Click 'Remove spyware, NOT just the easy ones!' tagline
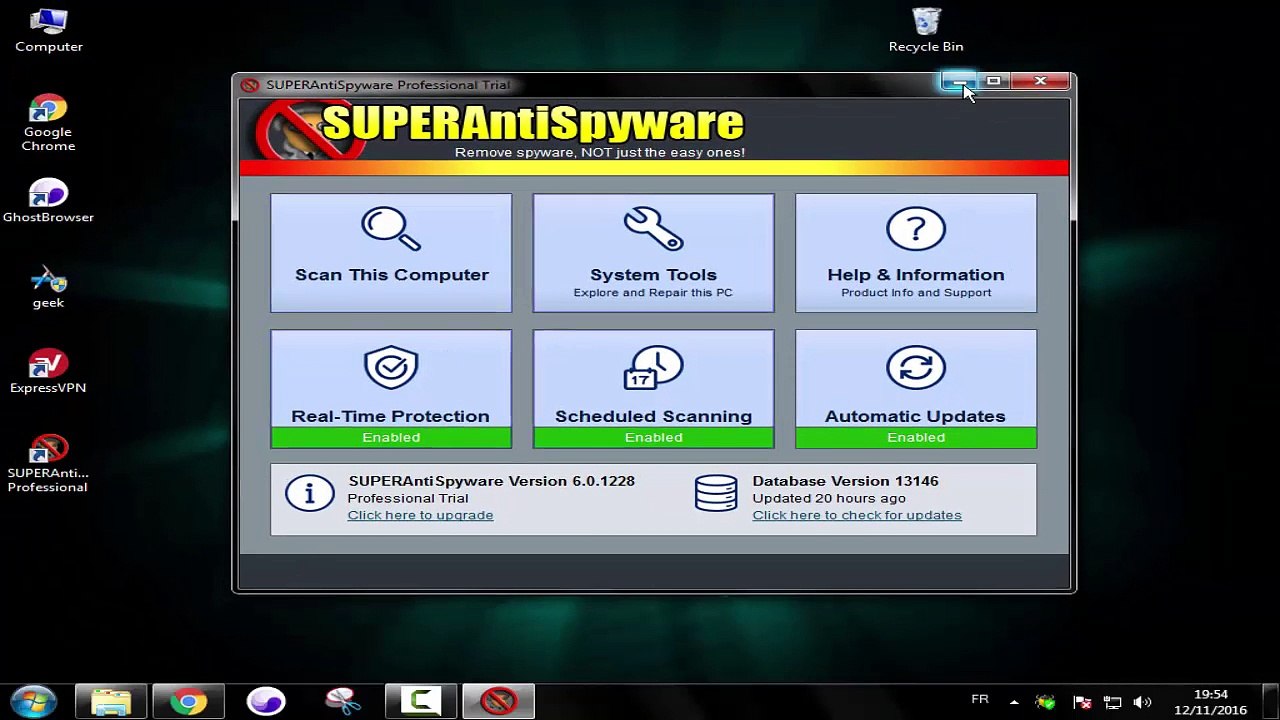Screen dimensions: 1280x720 point(600,152)
